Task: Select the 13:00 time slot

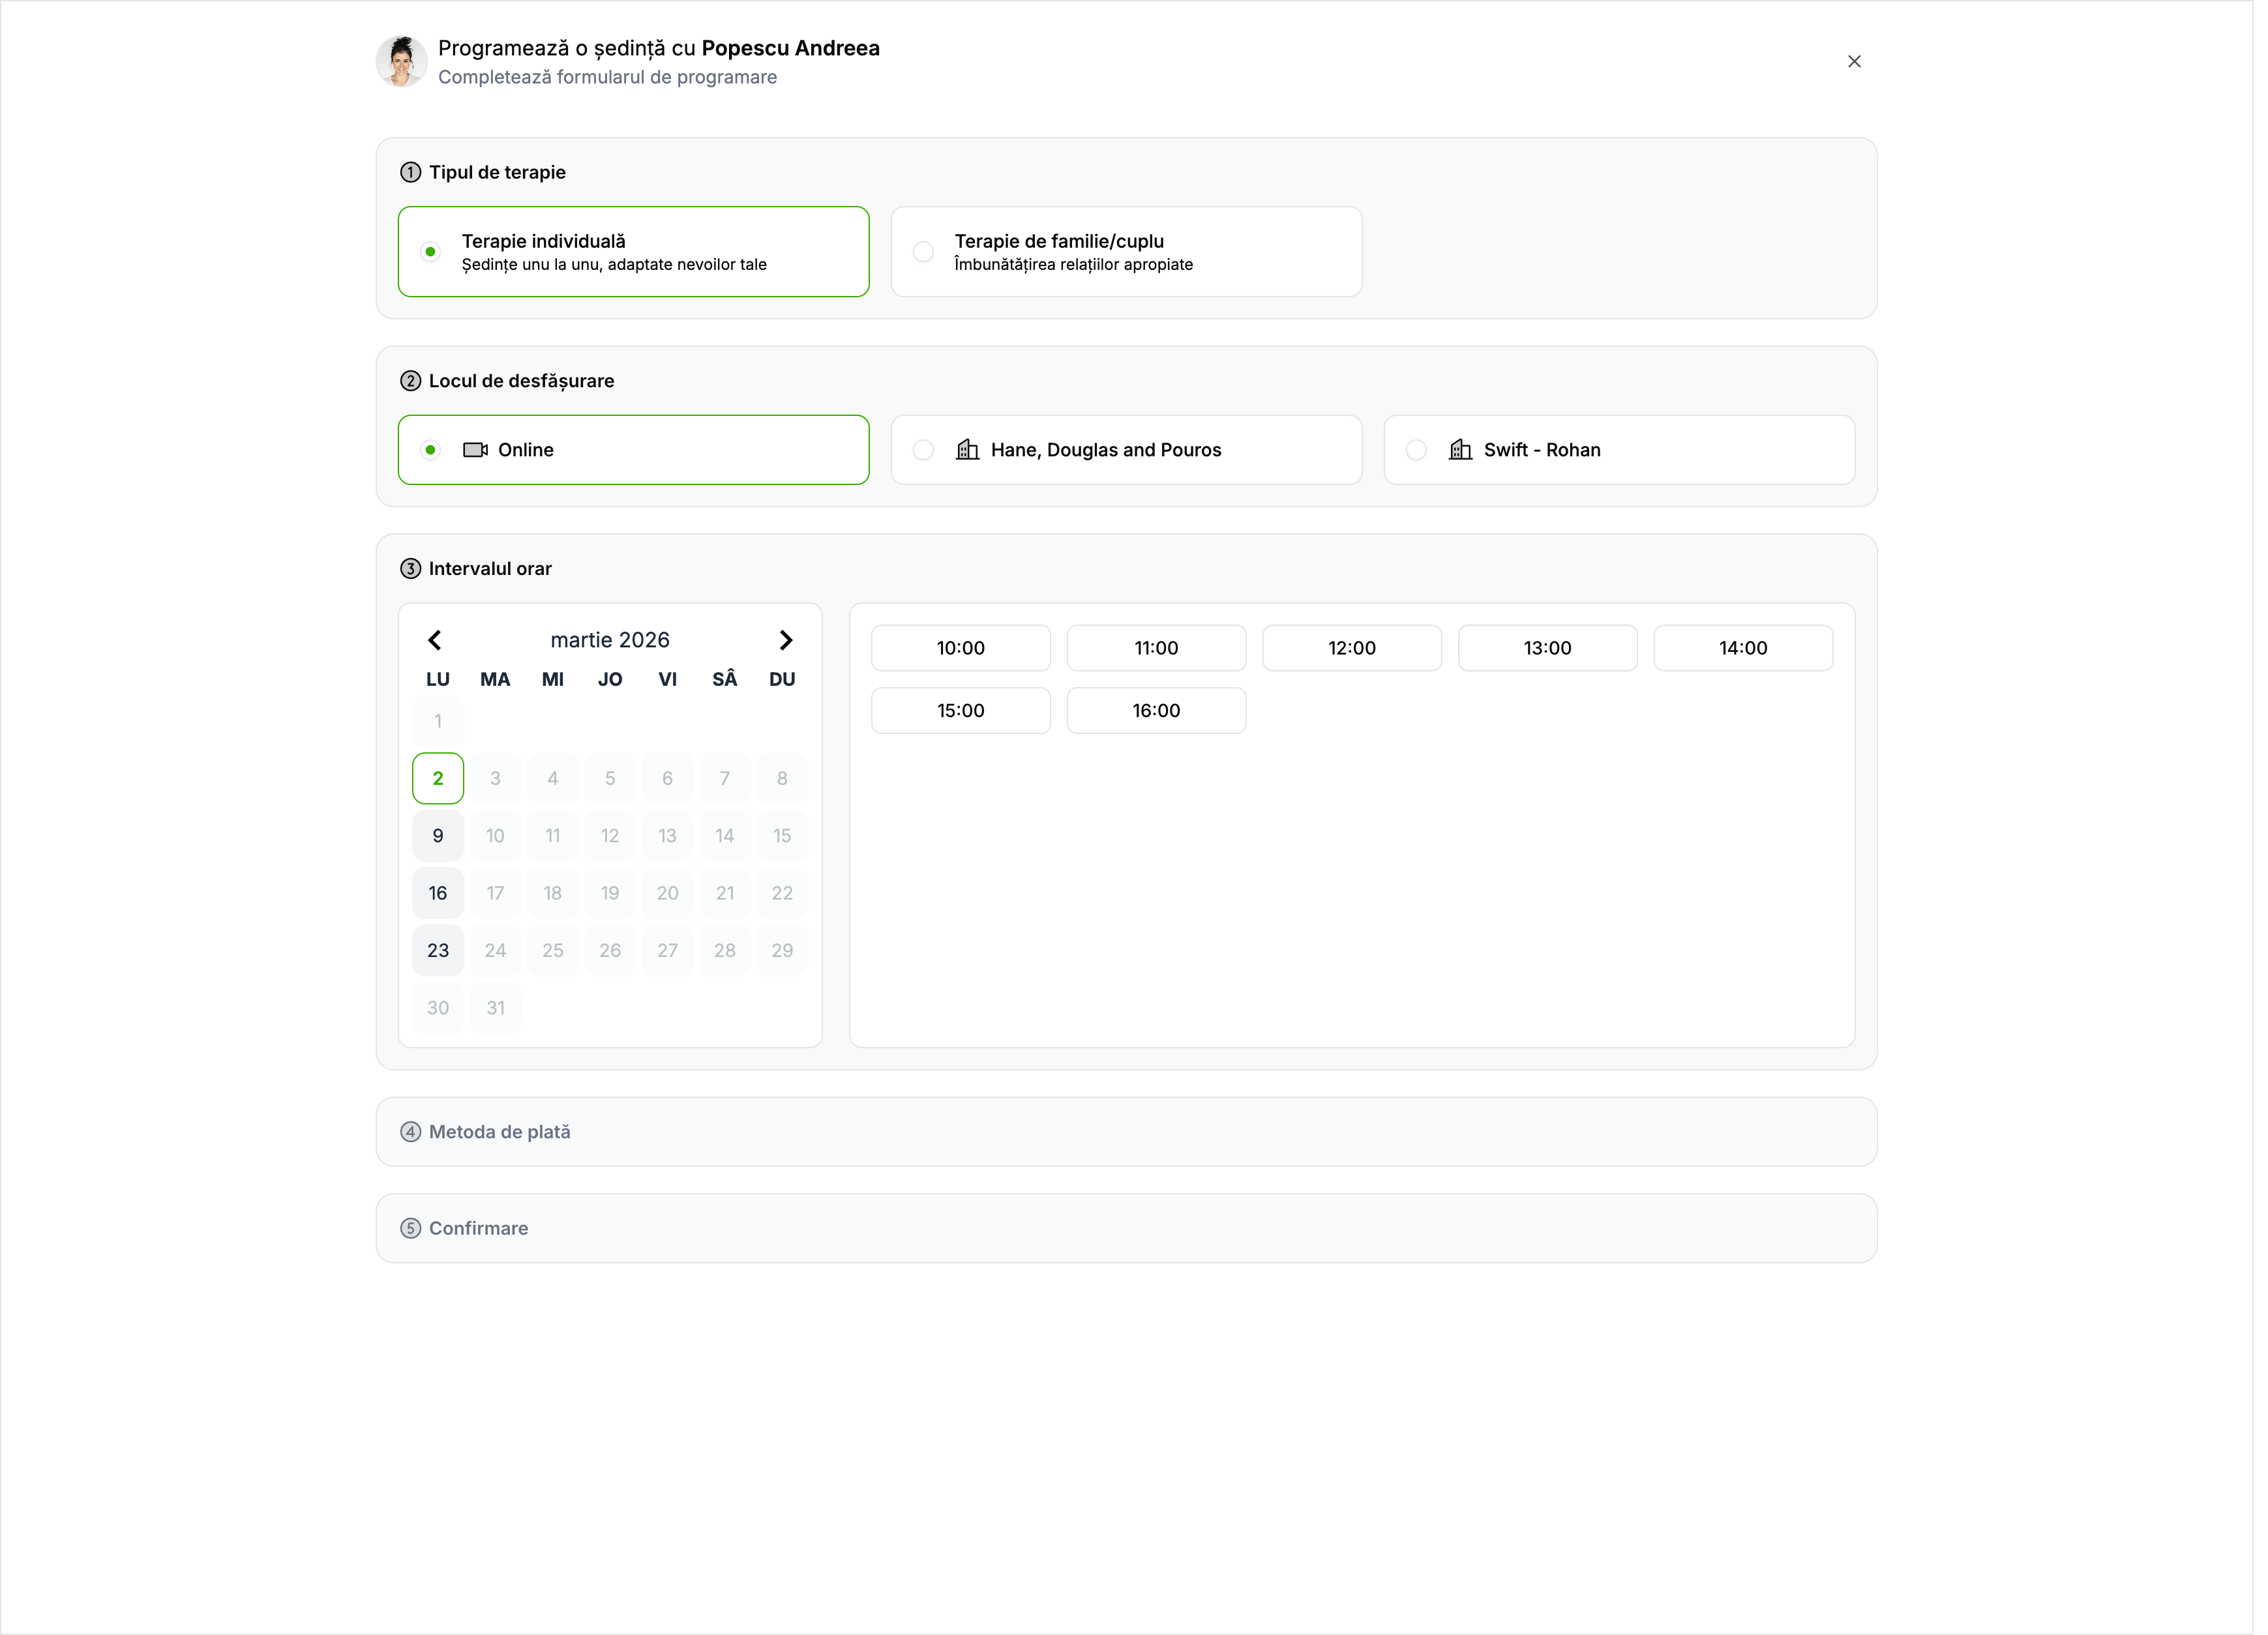Action: (x=1547, y=648)
